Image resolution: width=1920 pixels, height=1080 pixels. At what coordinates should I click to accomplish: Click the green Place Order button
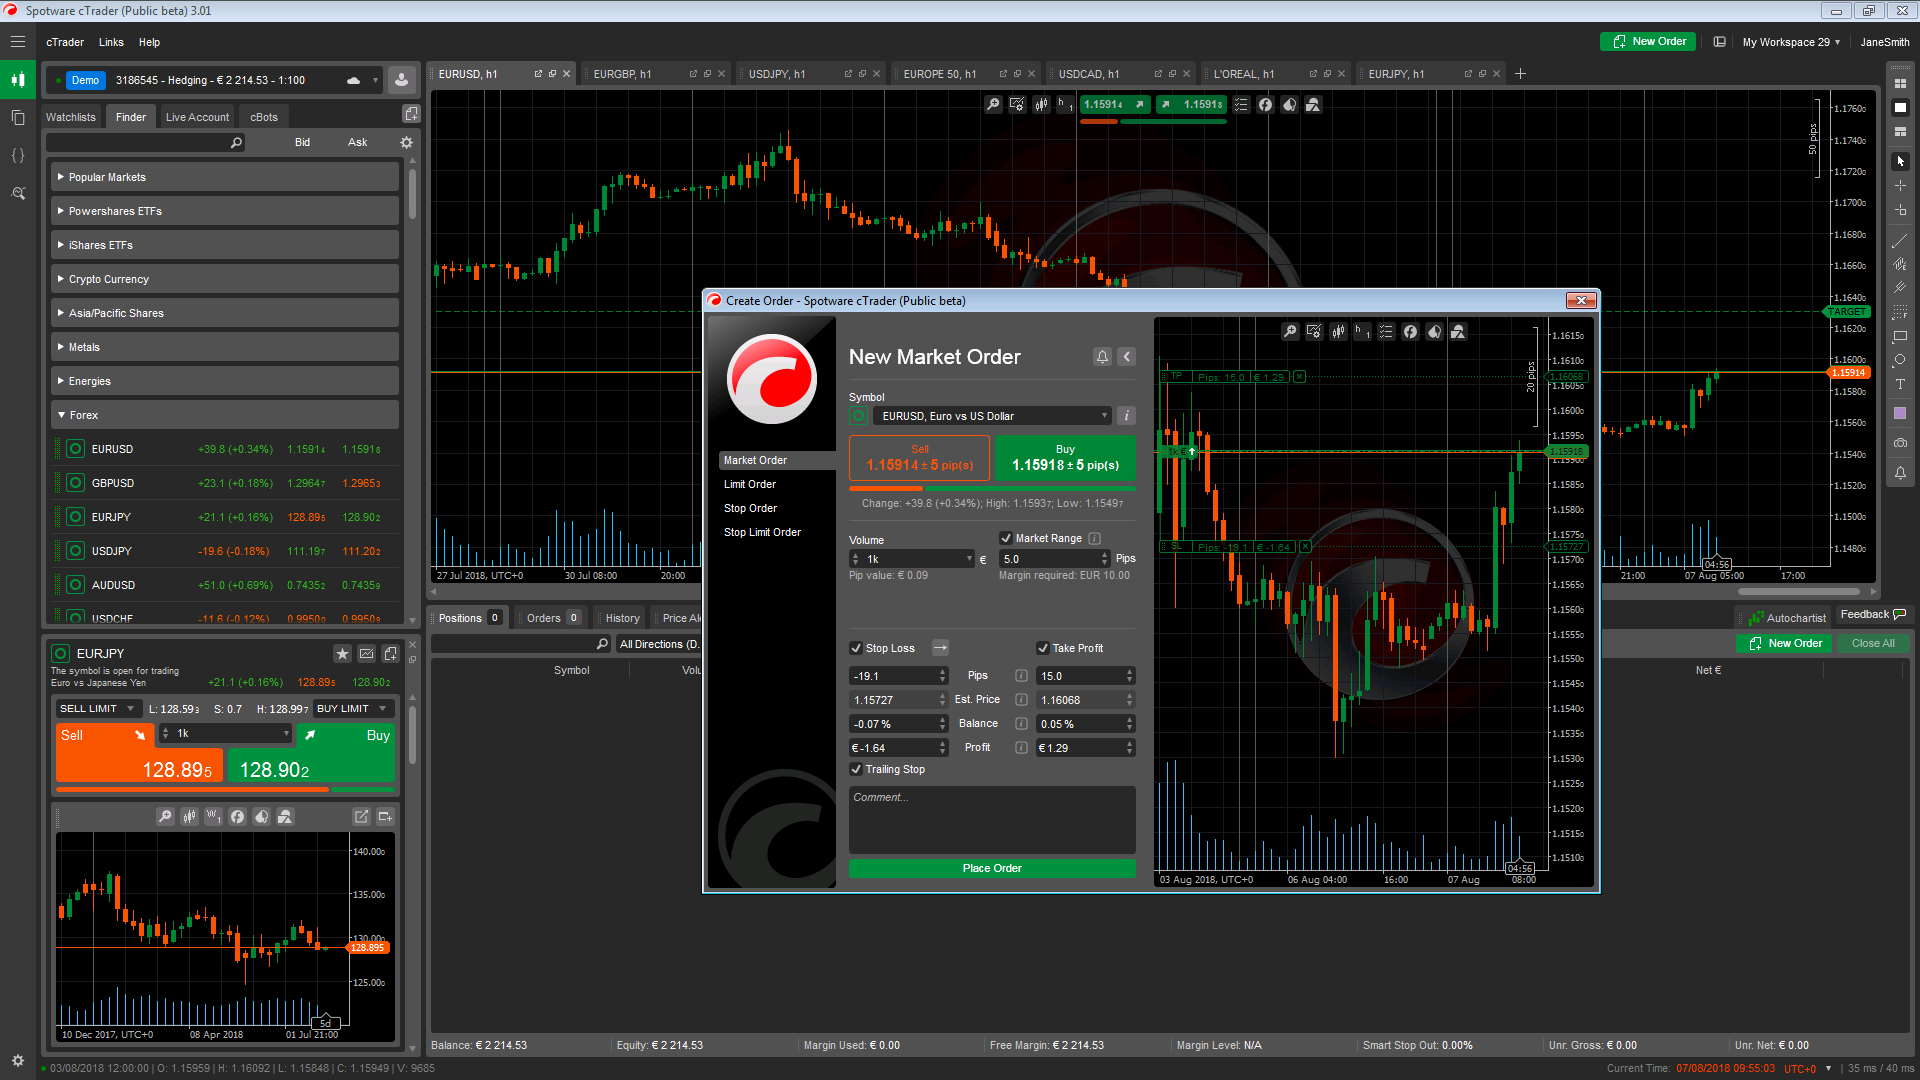(992, 868)
